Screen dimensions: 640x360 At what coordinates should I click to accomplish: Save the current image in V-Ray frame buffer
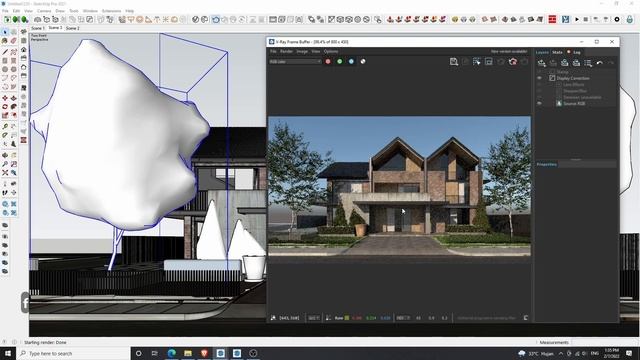click(x=453, y=62)
